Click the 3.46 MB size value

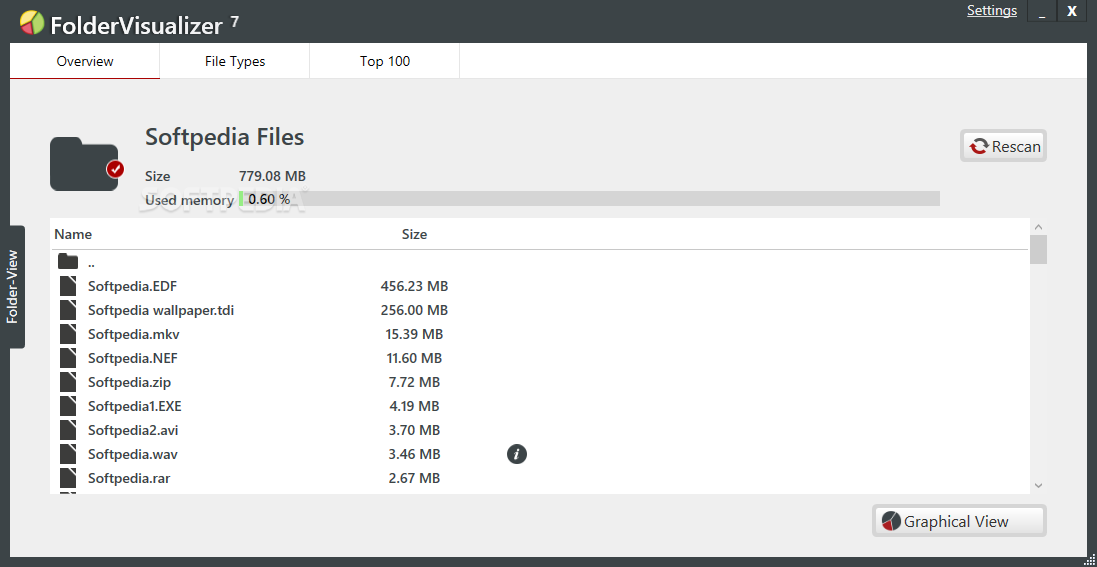pyautogui.click(x=414, y=454)
